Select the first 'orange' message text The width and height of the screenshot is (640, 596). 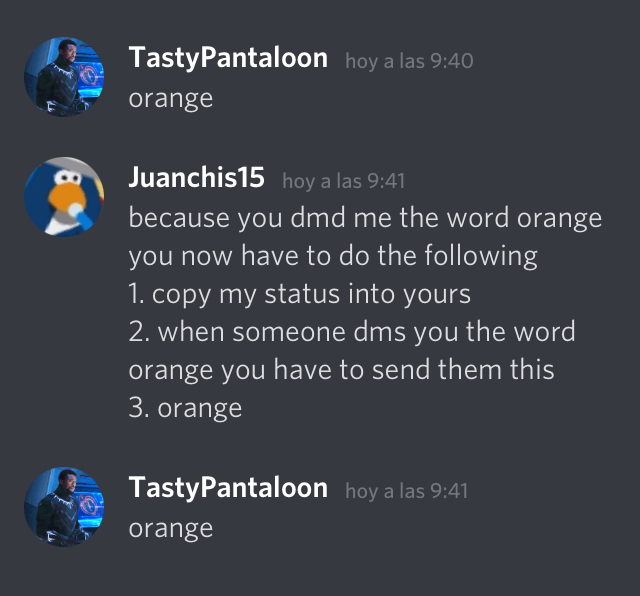click(x=171, y=99)
